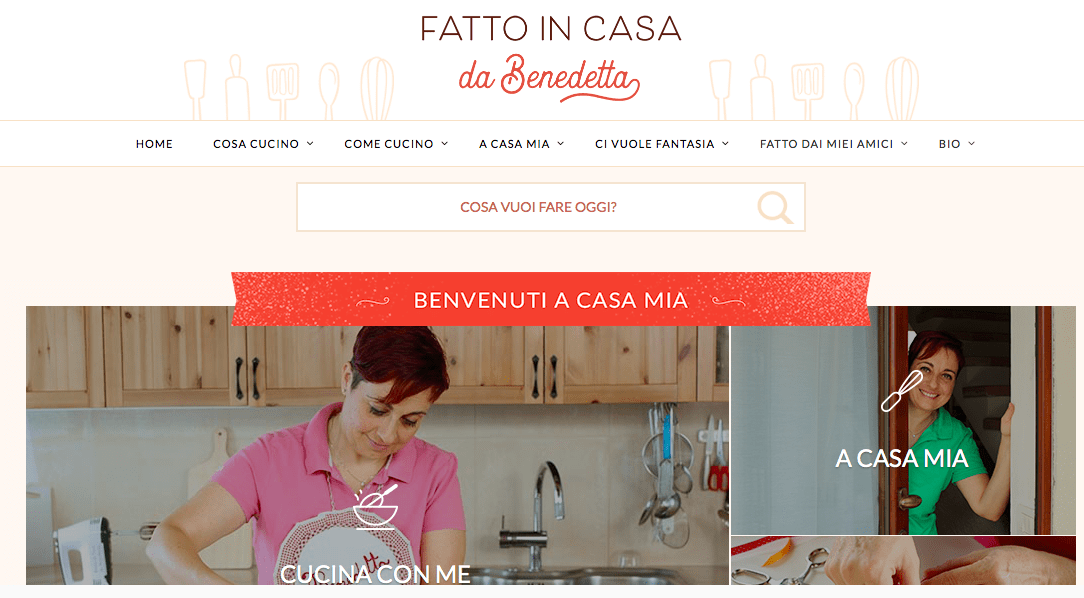Screen dimensions: 1084x598
Task: Open the Fatto dai Miei Amici menu
Action: 826,144
